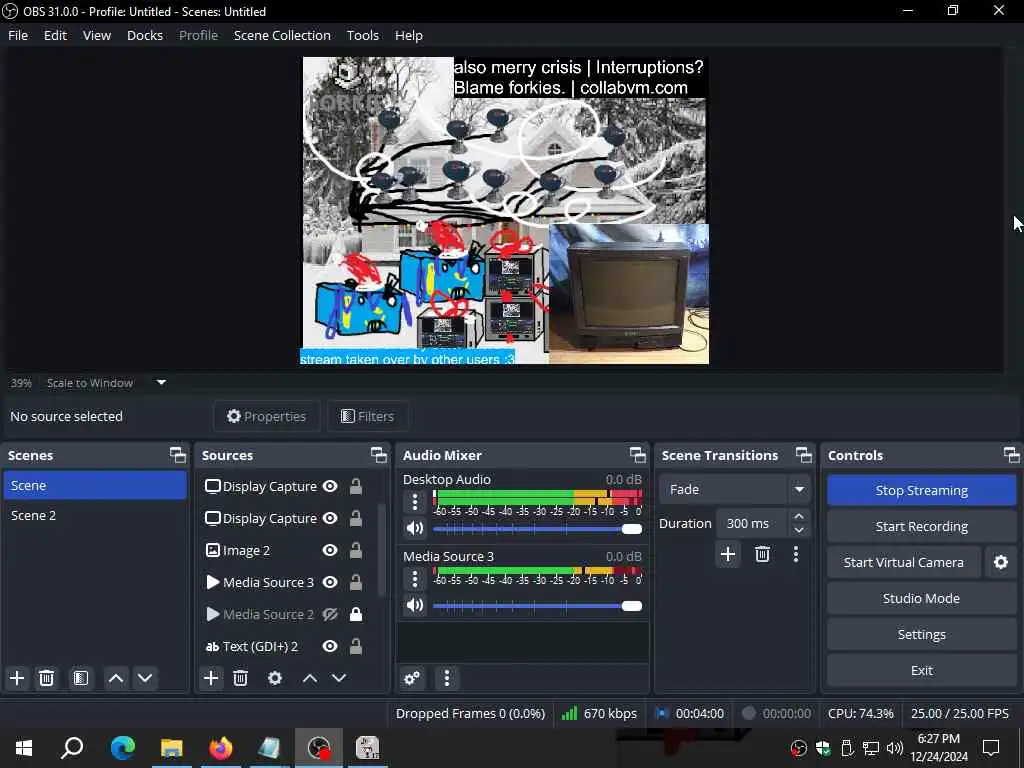Screen dimensions: 1024x768
Task: Toggle visibility of second Display Capture source
Action: tap(330, 519)
